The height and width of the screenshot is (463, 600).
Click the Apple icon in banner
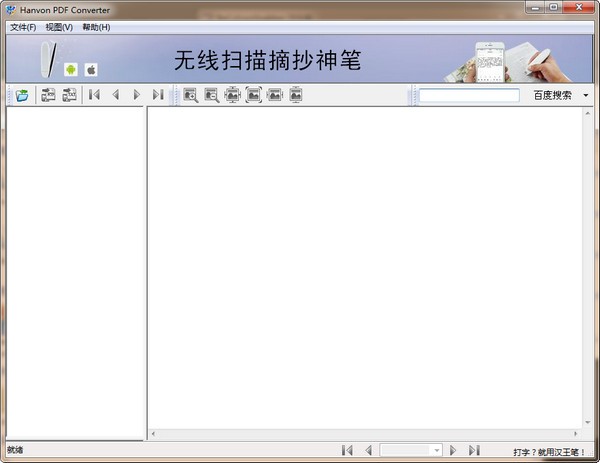click(91, 70)
